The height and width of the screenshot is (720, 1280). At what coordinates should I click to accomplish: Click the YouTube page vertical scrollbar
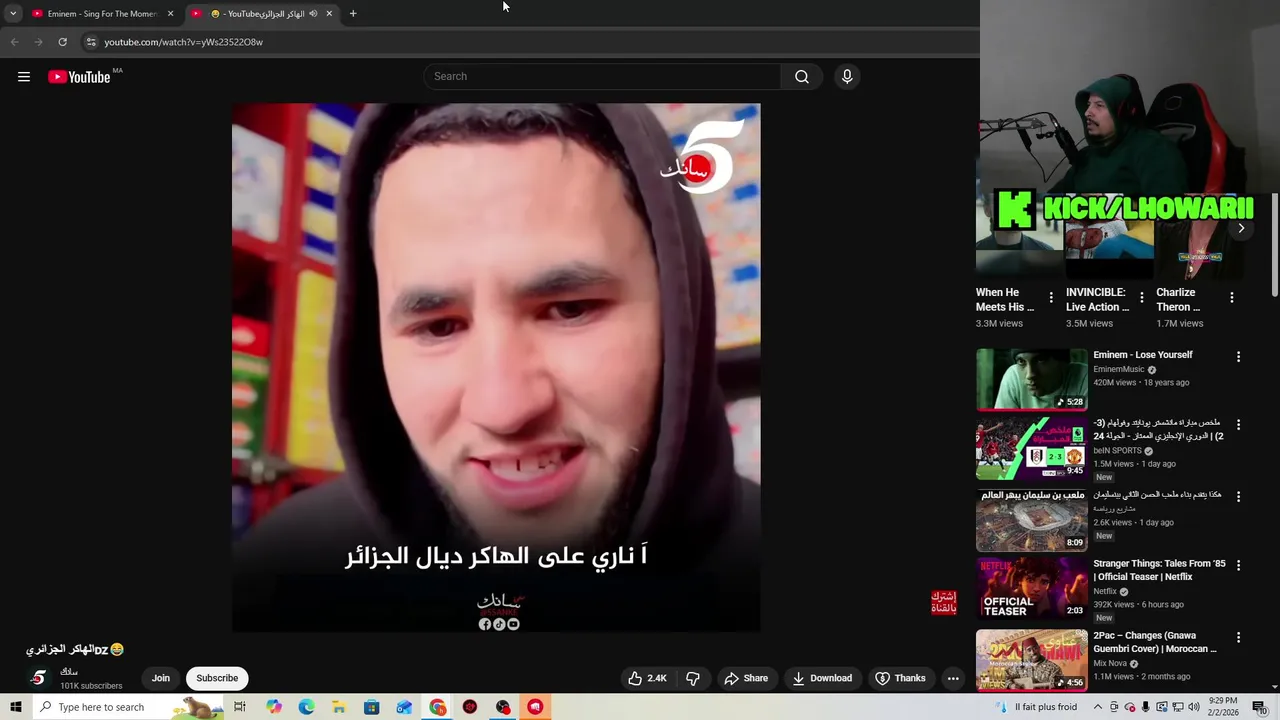[1275, 245]
